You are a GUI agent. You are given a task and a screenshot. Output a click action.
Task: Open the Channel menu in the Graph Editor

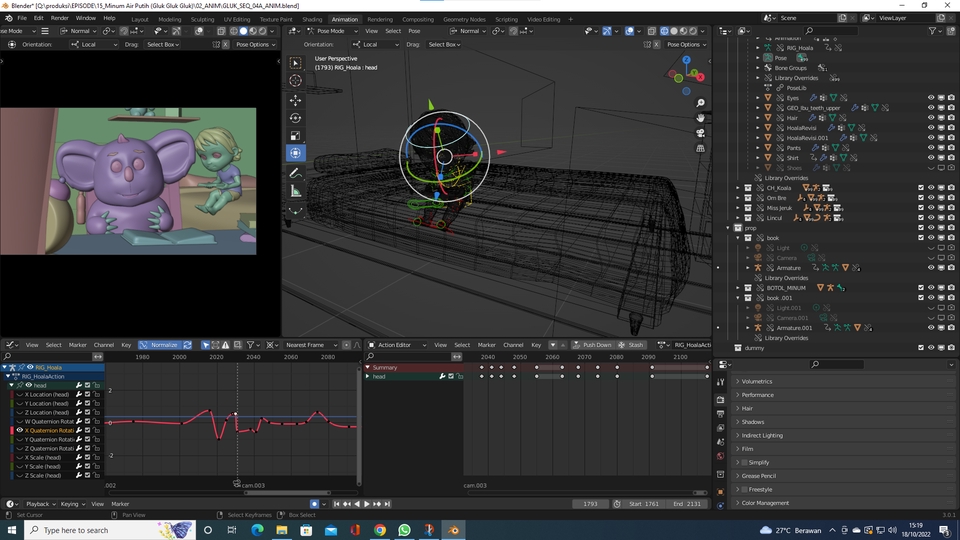click(103, 345)
